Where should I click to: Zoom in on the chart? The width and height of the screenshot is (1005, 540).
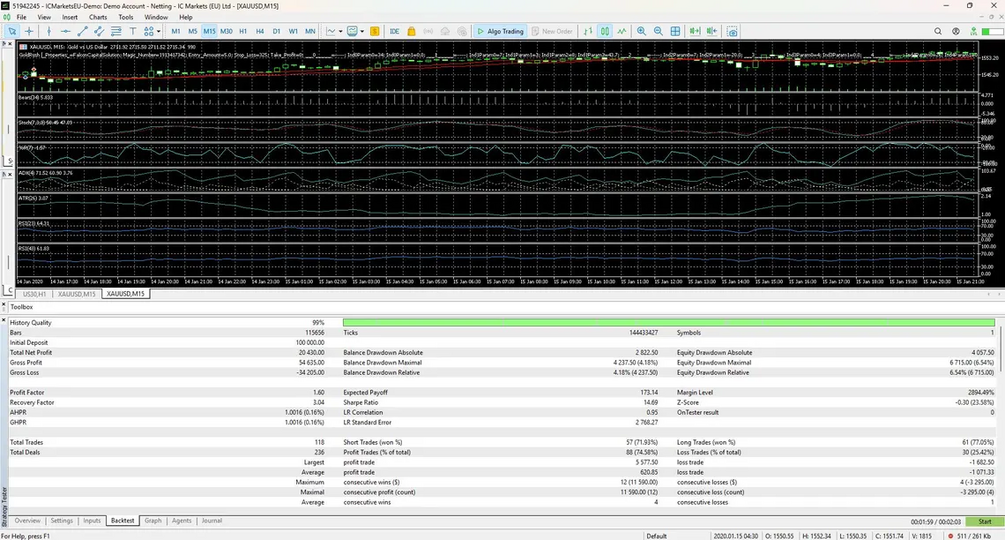[642, 31]
